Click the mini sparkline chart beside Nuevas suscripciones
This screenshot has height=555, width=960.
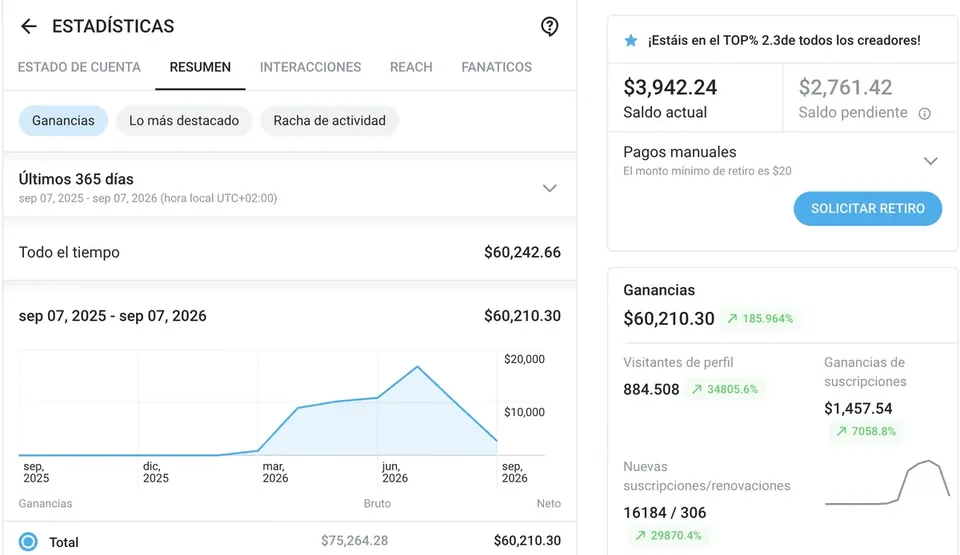point(887,483)
